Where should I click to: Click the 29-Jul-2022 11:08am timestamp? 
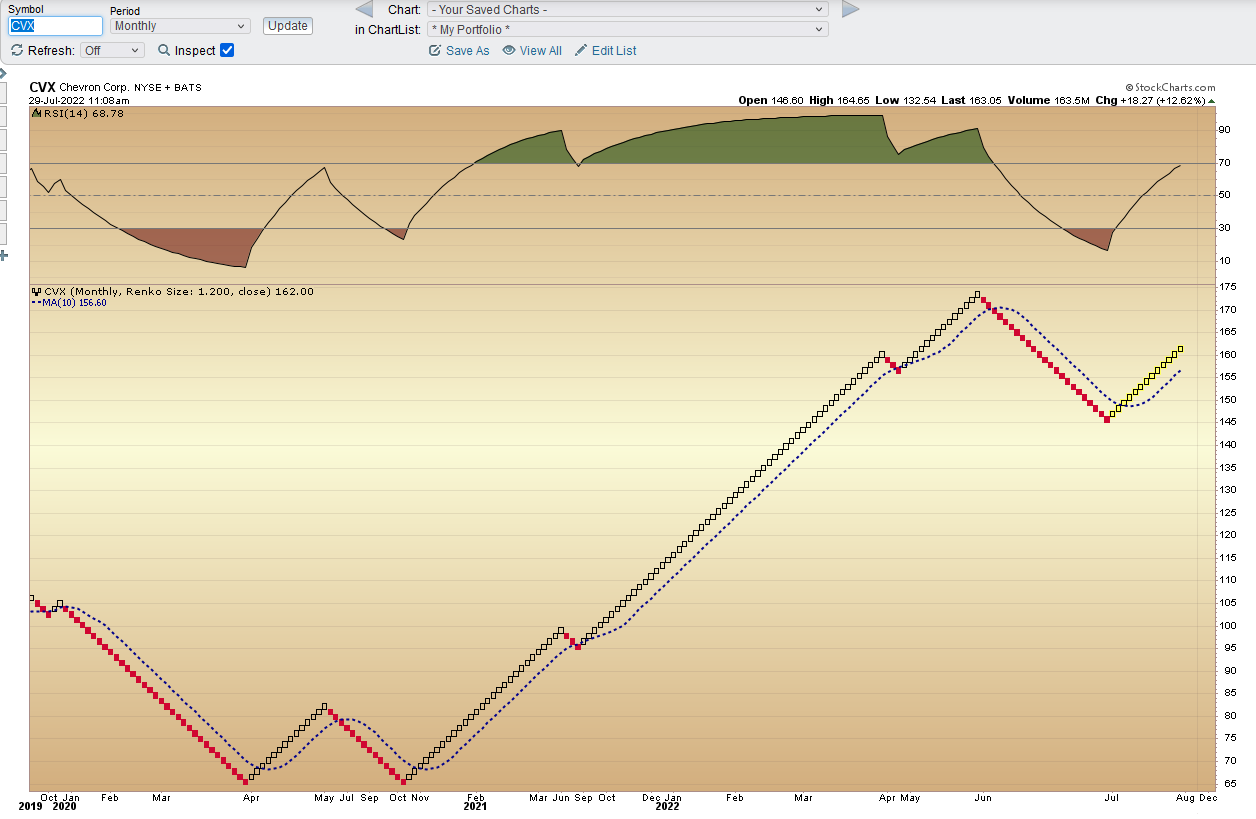tap(79, 101)
